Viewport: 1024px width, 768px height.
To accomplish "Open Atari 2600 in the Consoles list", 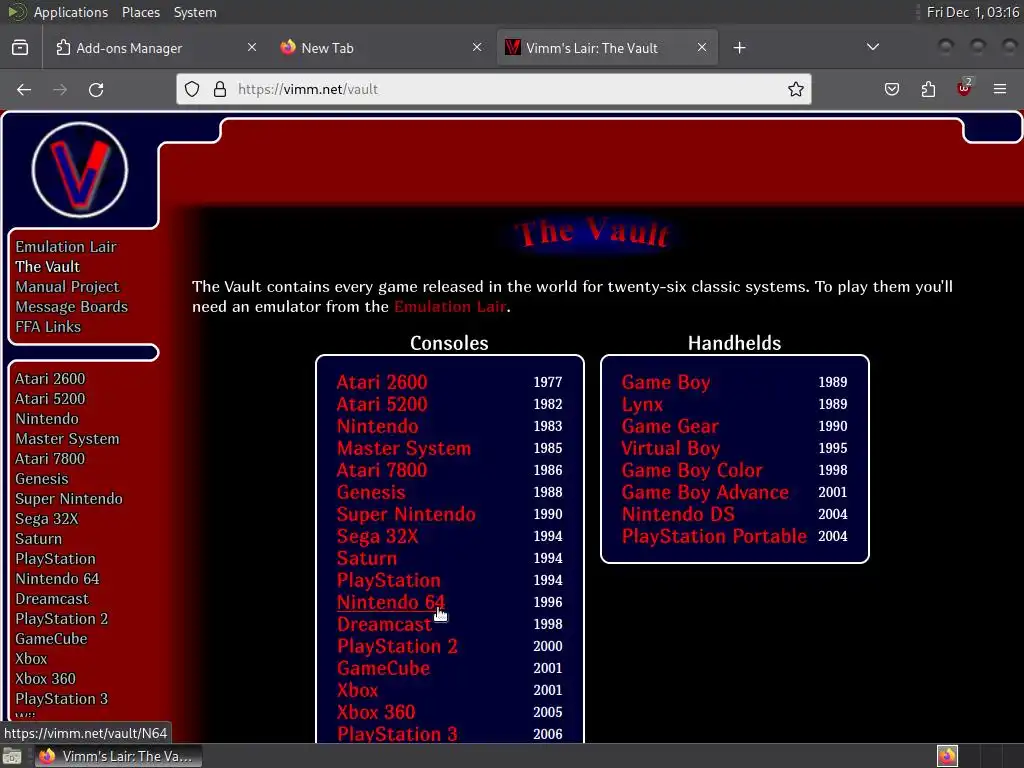I will [382, 382].
